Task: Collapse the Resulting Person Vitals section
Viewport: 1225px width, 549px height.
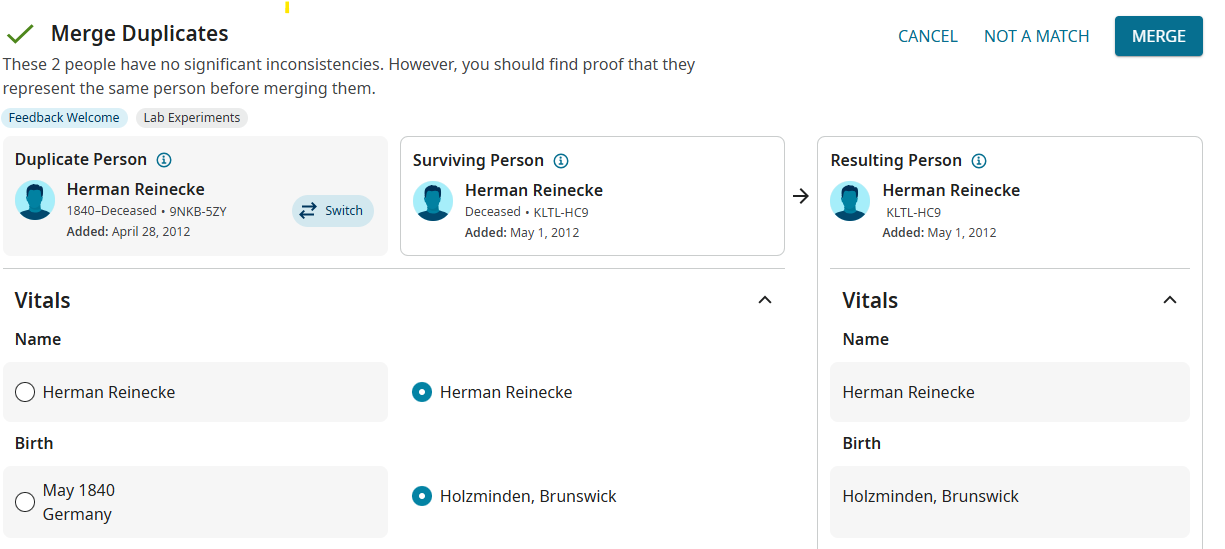Action: [1170, 300]
